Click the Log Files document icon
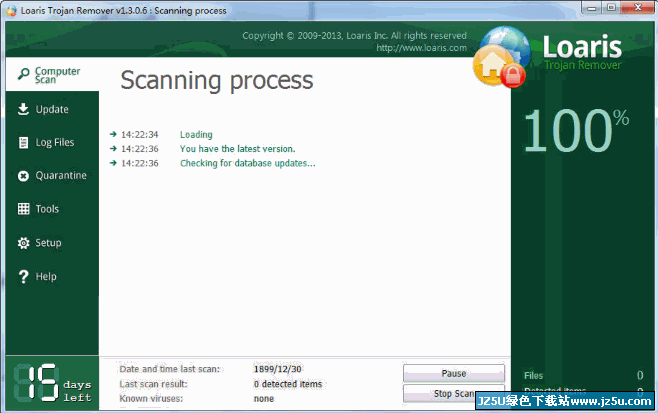The image size is (658, 413). 24,143
